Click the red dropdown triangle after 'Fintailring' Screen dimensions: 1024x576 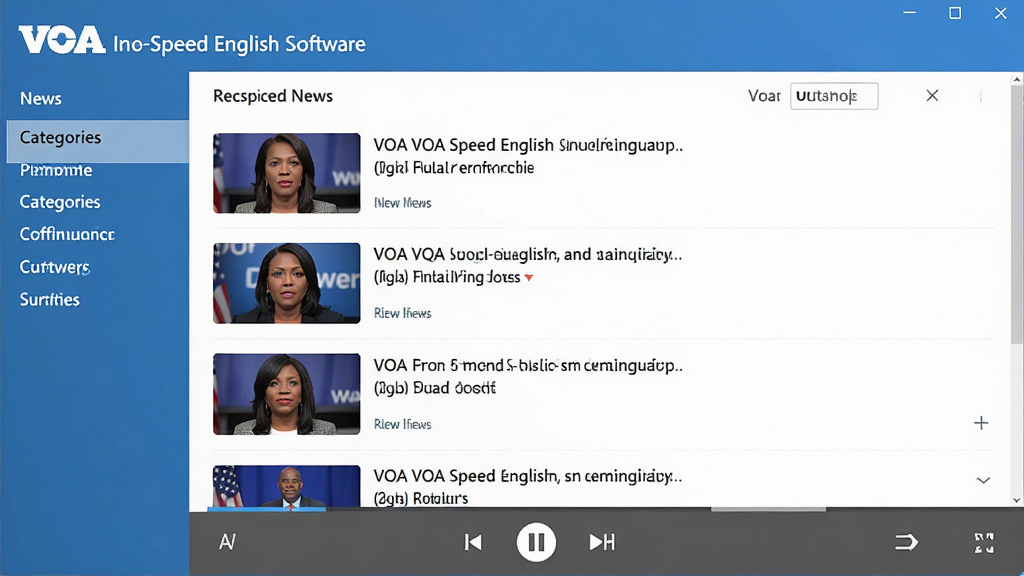(529, 278)
